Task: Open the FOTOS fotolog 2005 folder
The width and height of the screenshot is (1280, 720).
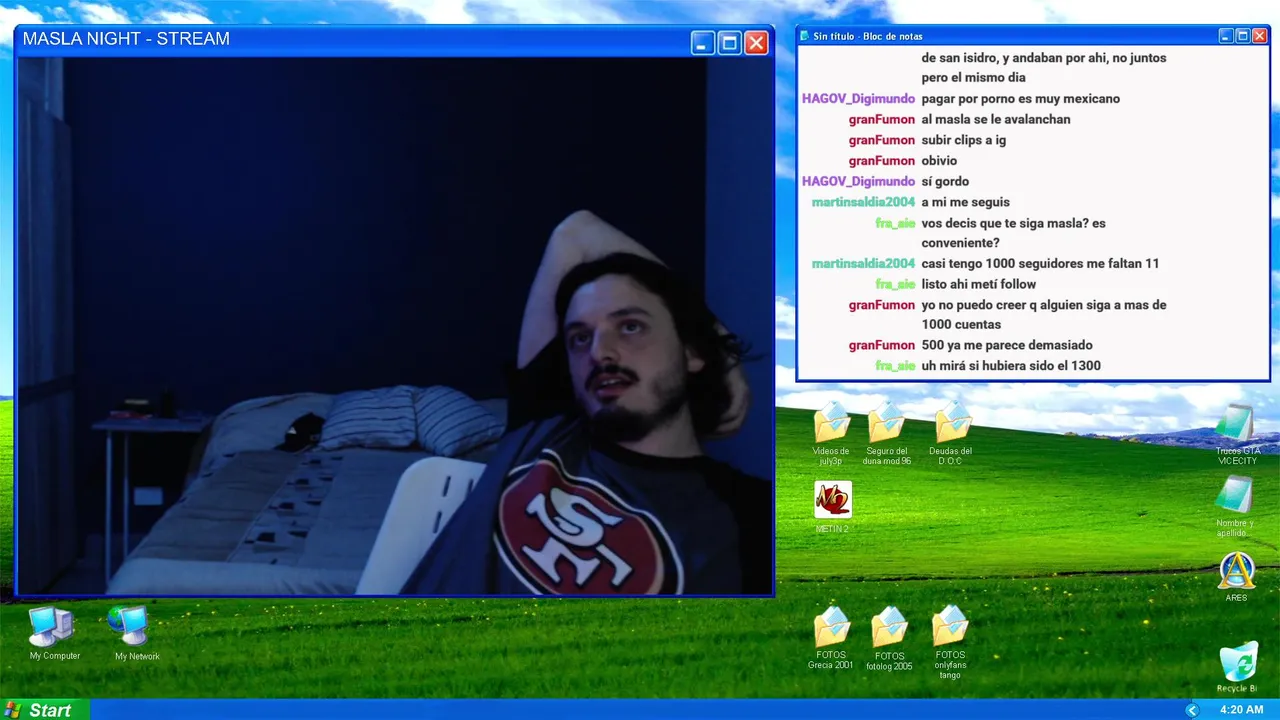Action: point(889,638)
